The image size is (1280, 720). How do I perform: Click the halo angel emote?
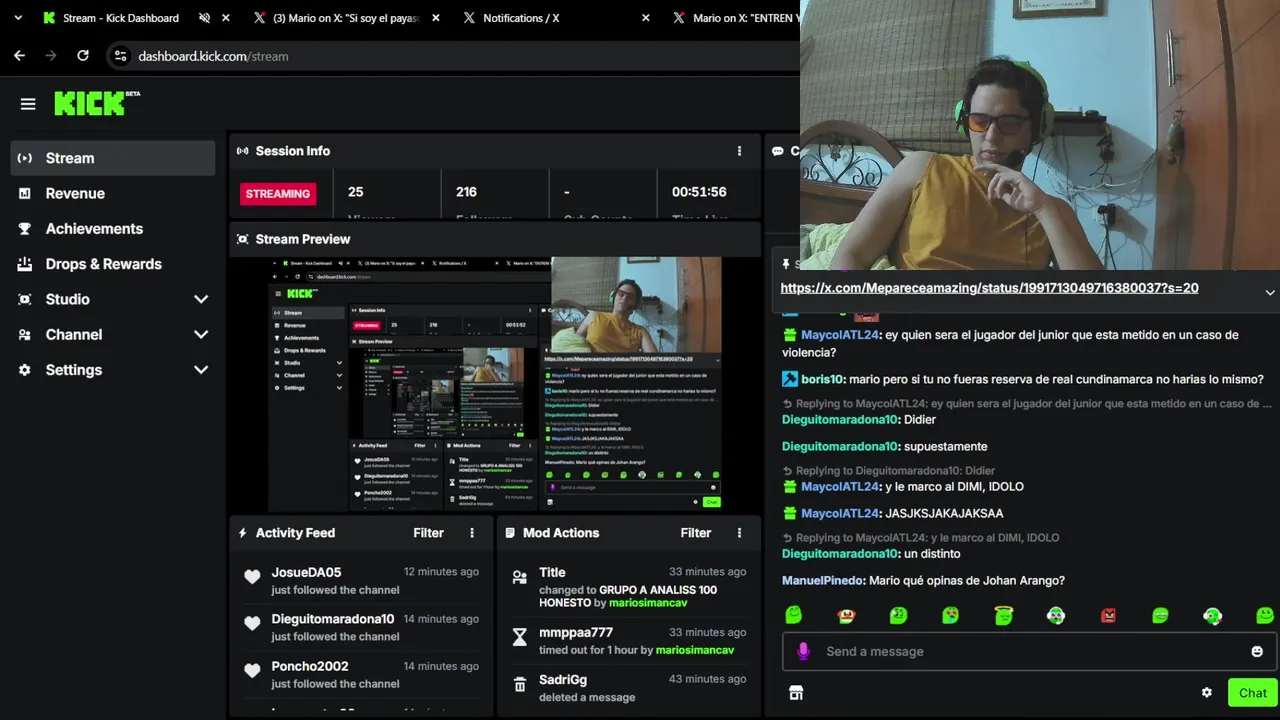coord(1003,615)
